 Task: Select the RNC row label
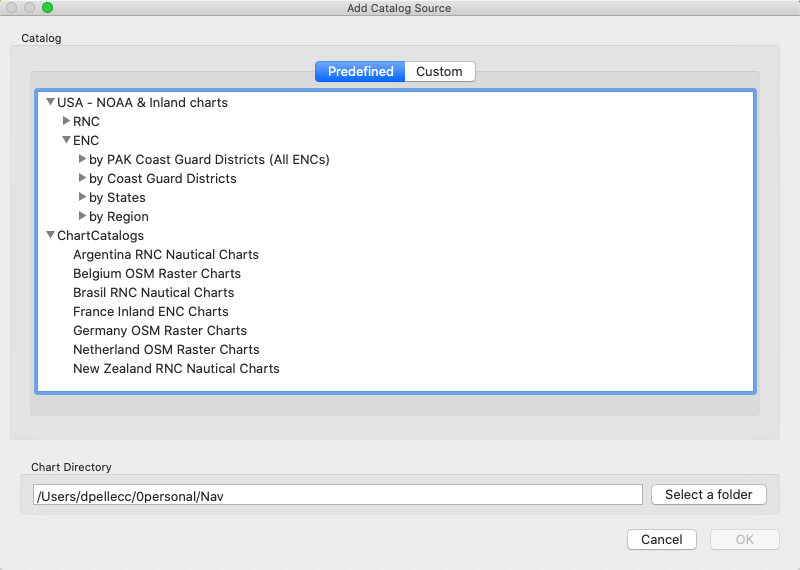[86, 121]
